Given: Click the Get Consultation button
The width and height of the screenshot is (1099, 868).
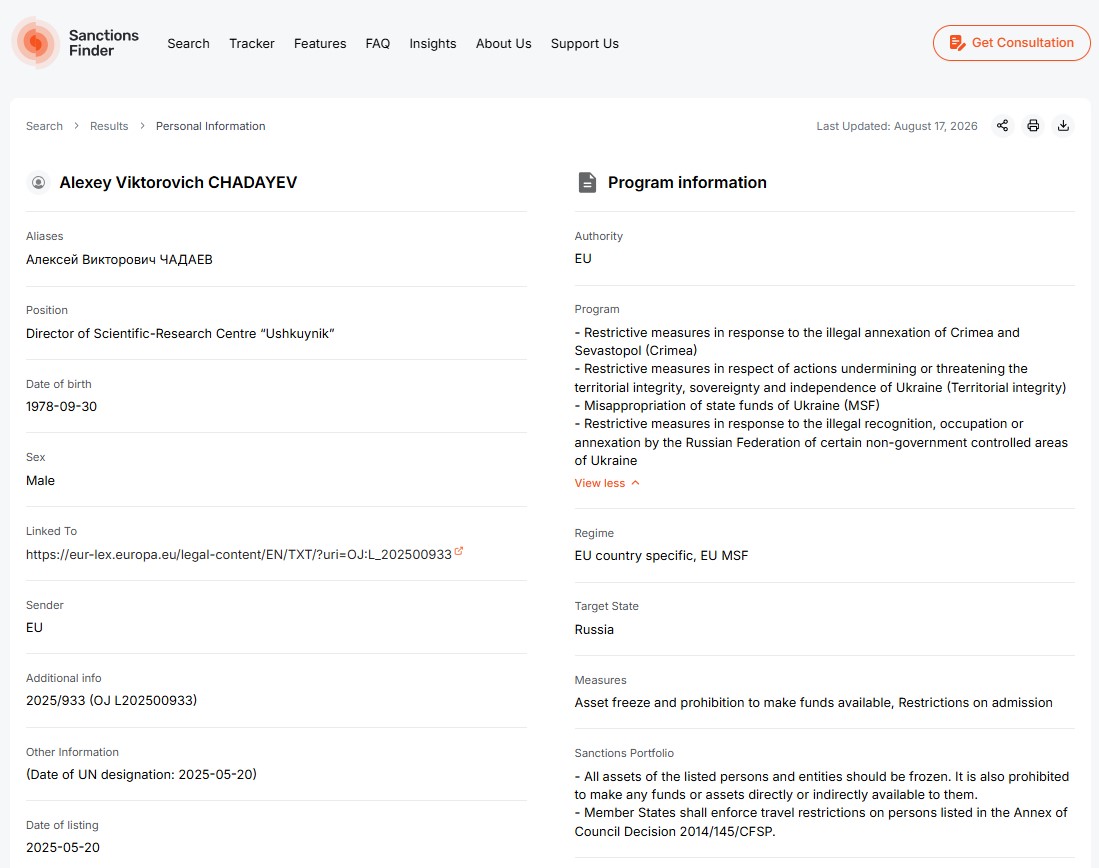Looking at the screenshot, I should pyautogui.click(x=1011, y=43).
